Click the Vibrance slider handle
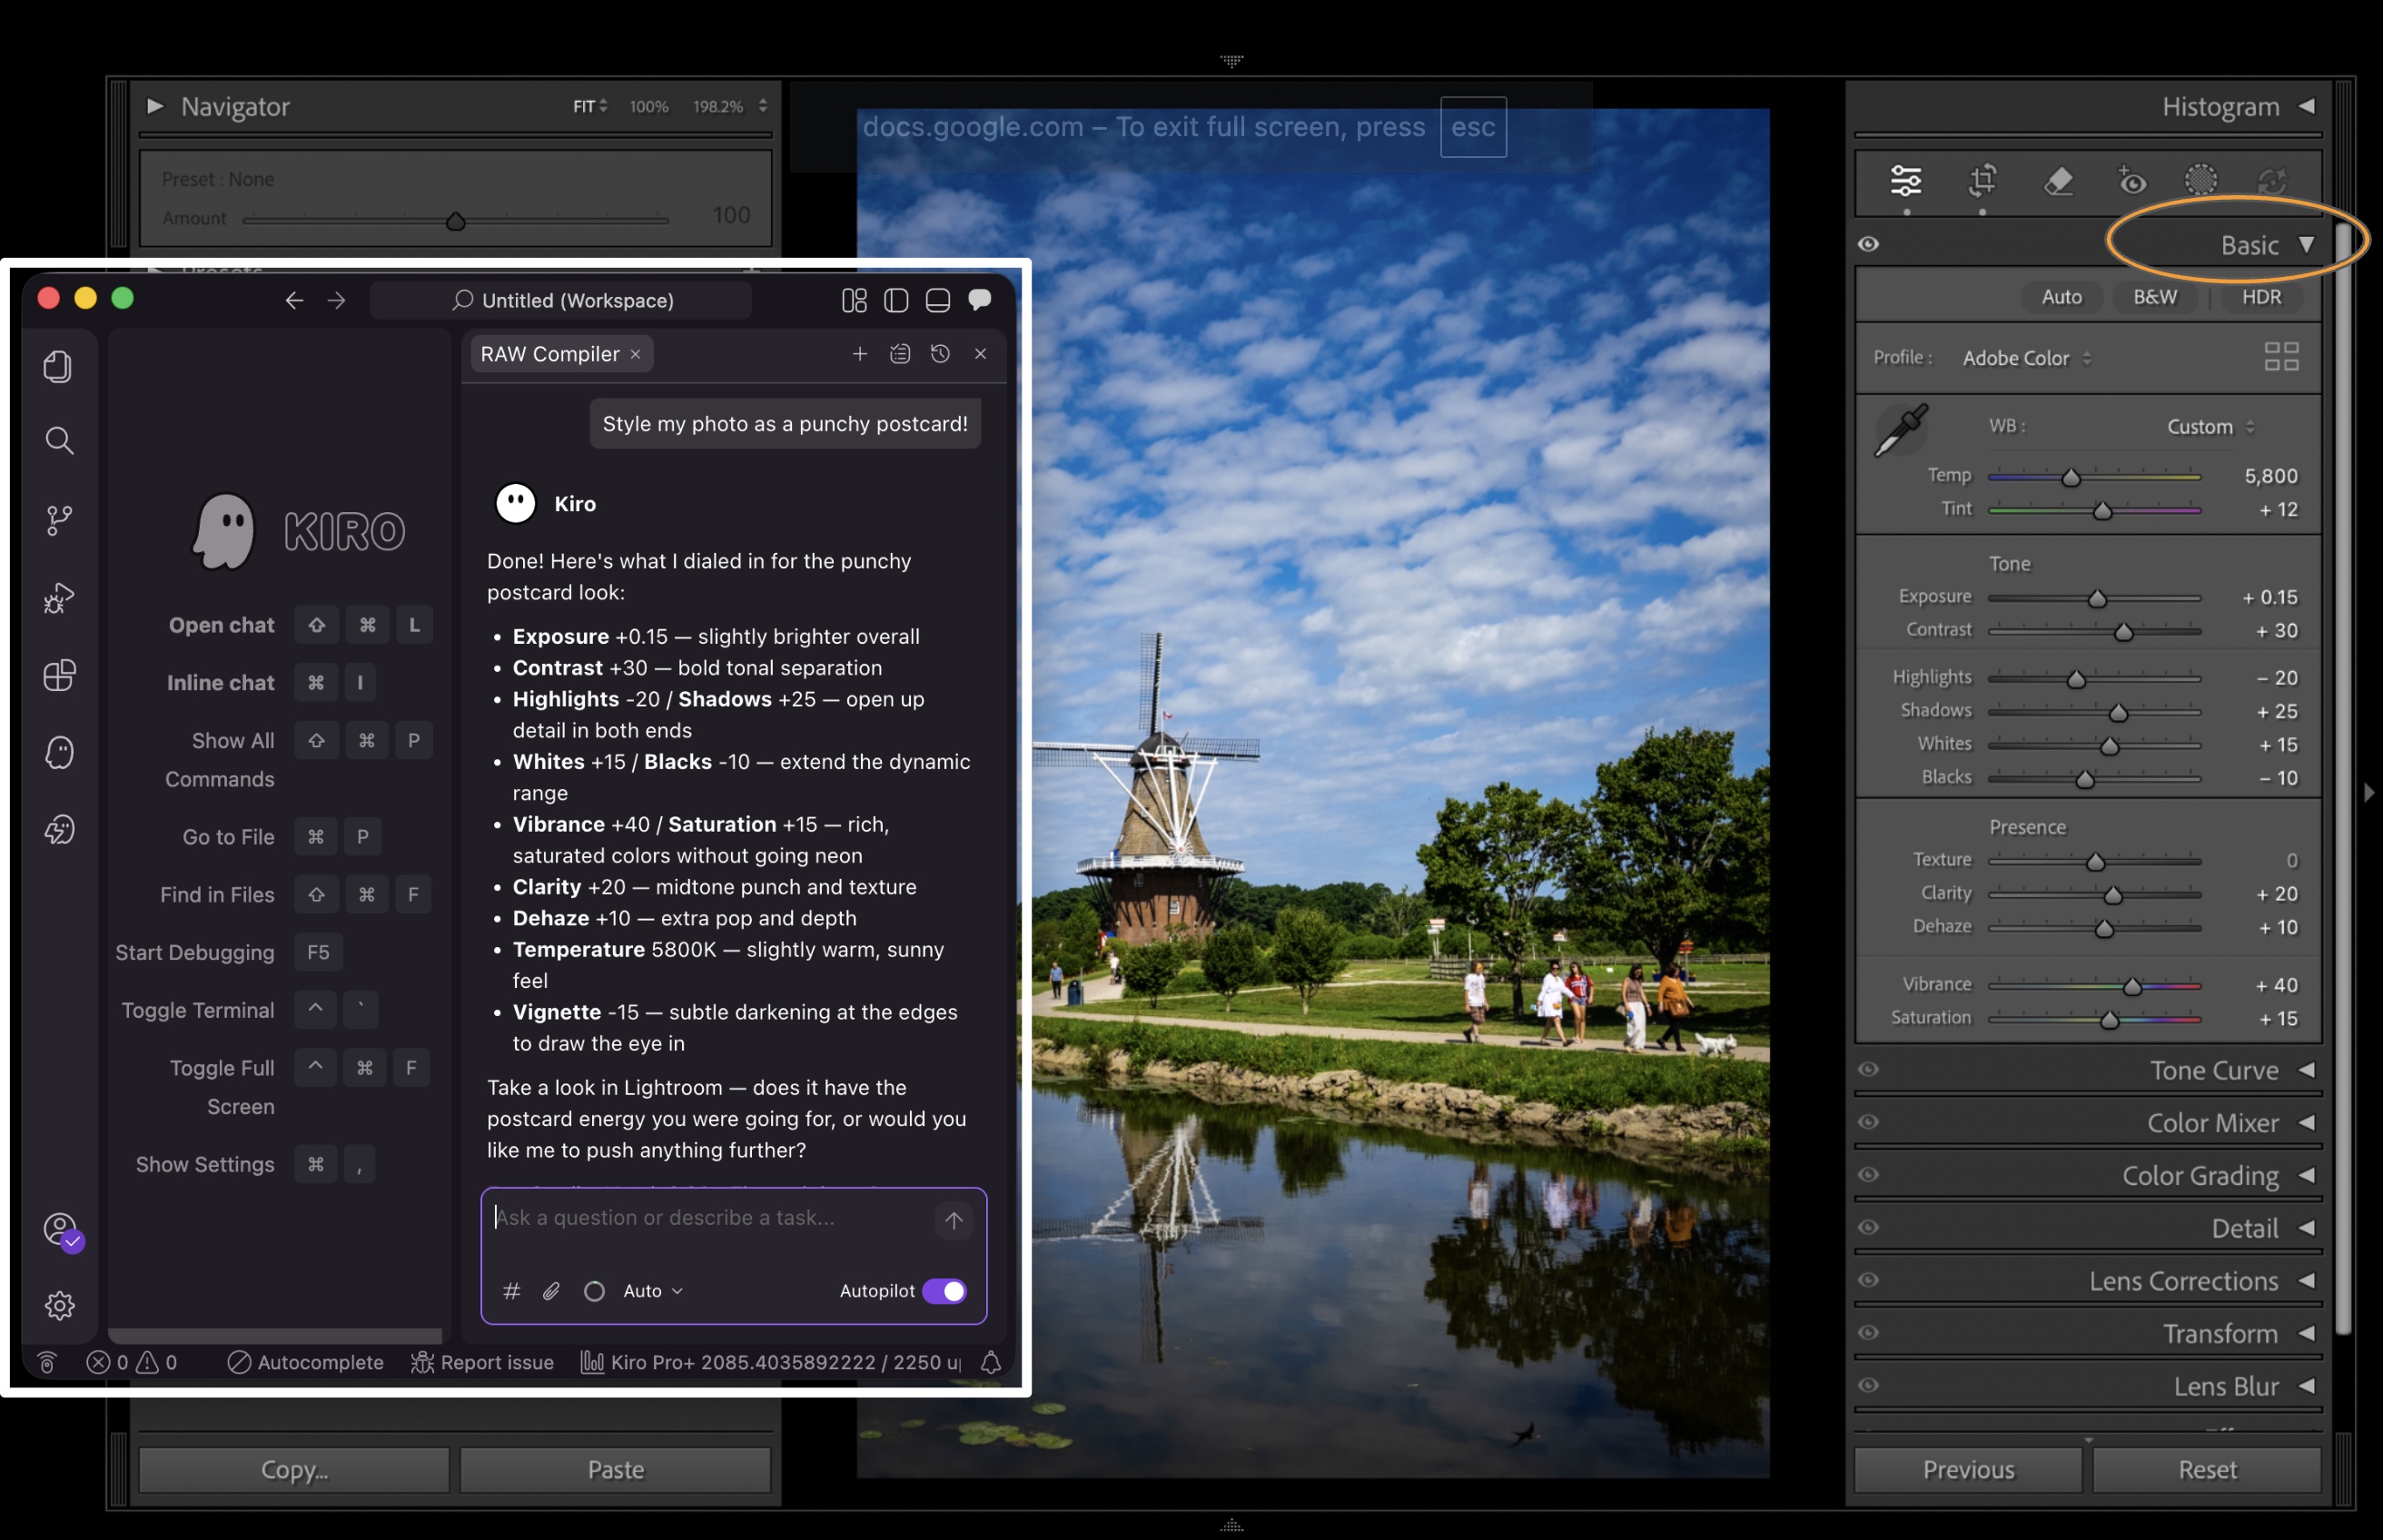This screenshot has width=2383, height=1540. coord(2132,986)
